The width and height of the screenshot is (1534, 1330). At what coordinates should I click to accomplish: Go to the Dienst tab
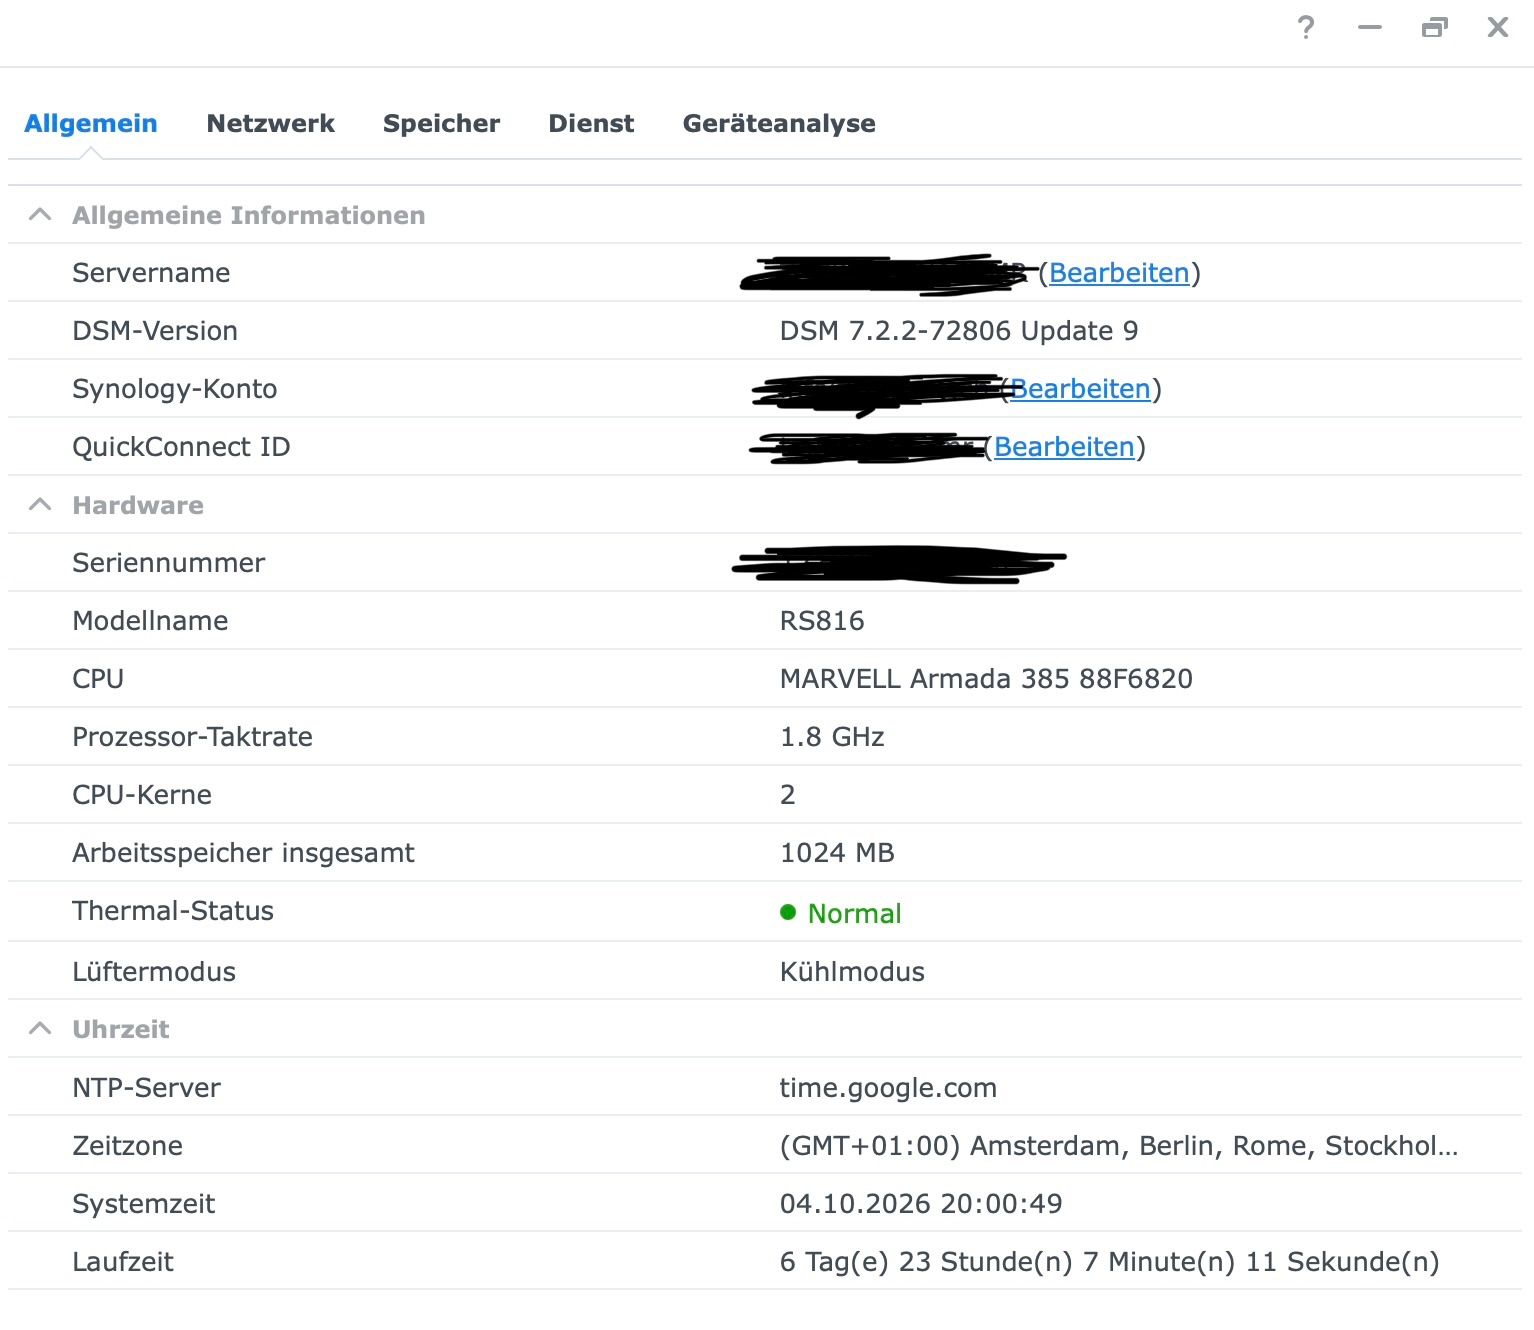pyautogui.click(x=591, y=123)
